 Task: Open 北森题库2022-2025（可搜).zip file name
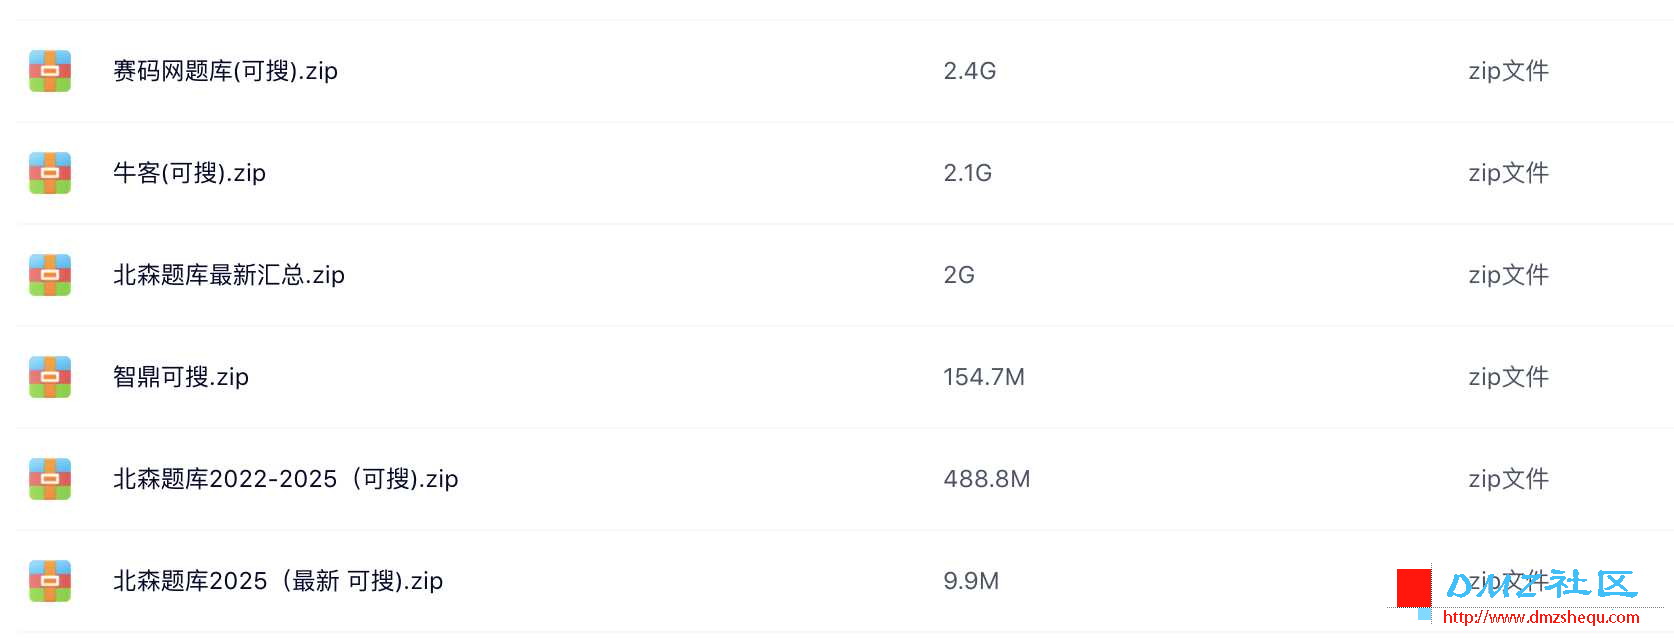[x=285, y=479]
